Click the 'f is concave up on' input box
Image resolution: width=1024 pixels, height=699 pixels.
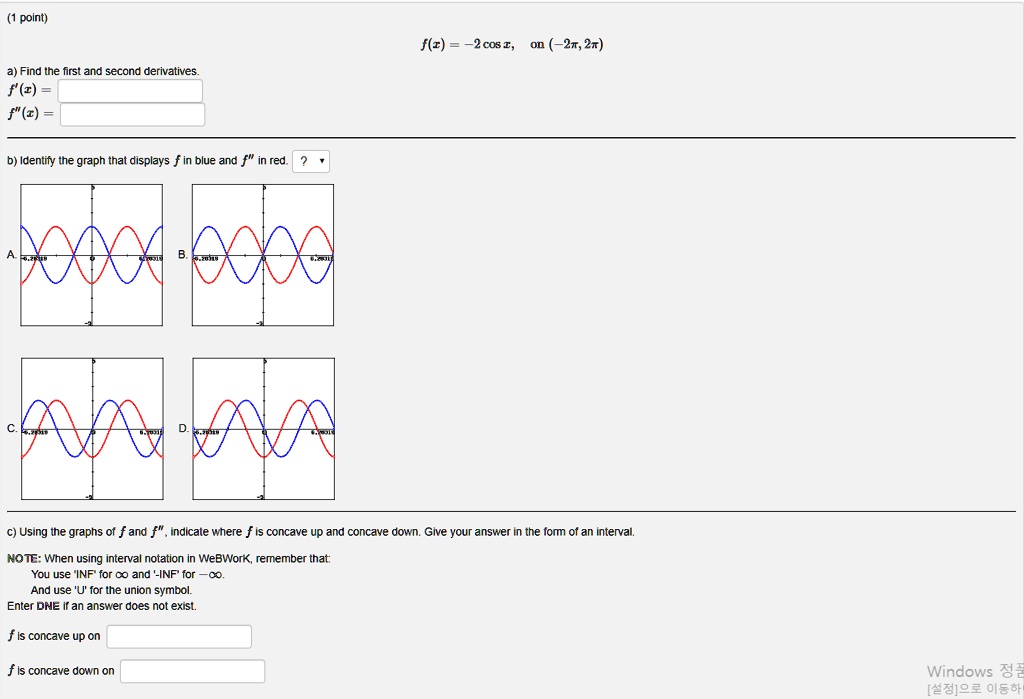[x=178, y=636]
